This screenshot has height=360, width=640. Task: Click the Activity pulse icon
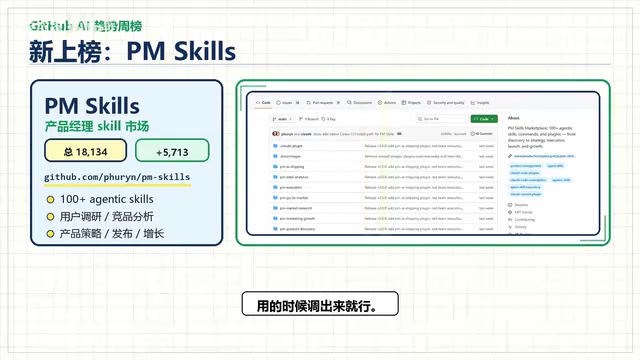(510, 227)
